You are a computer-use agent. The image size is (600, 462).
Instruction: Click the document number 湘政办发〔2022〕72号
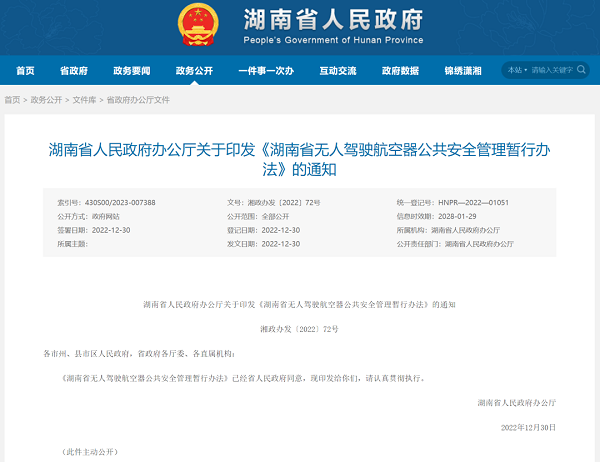click(x=290, y=202)
